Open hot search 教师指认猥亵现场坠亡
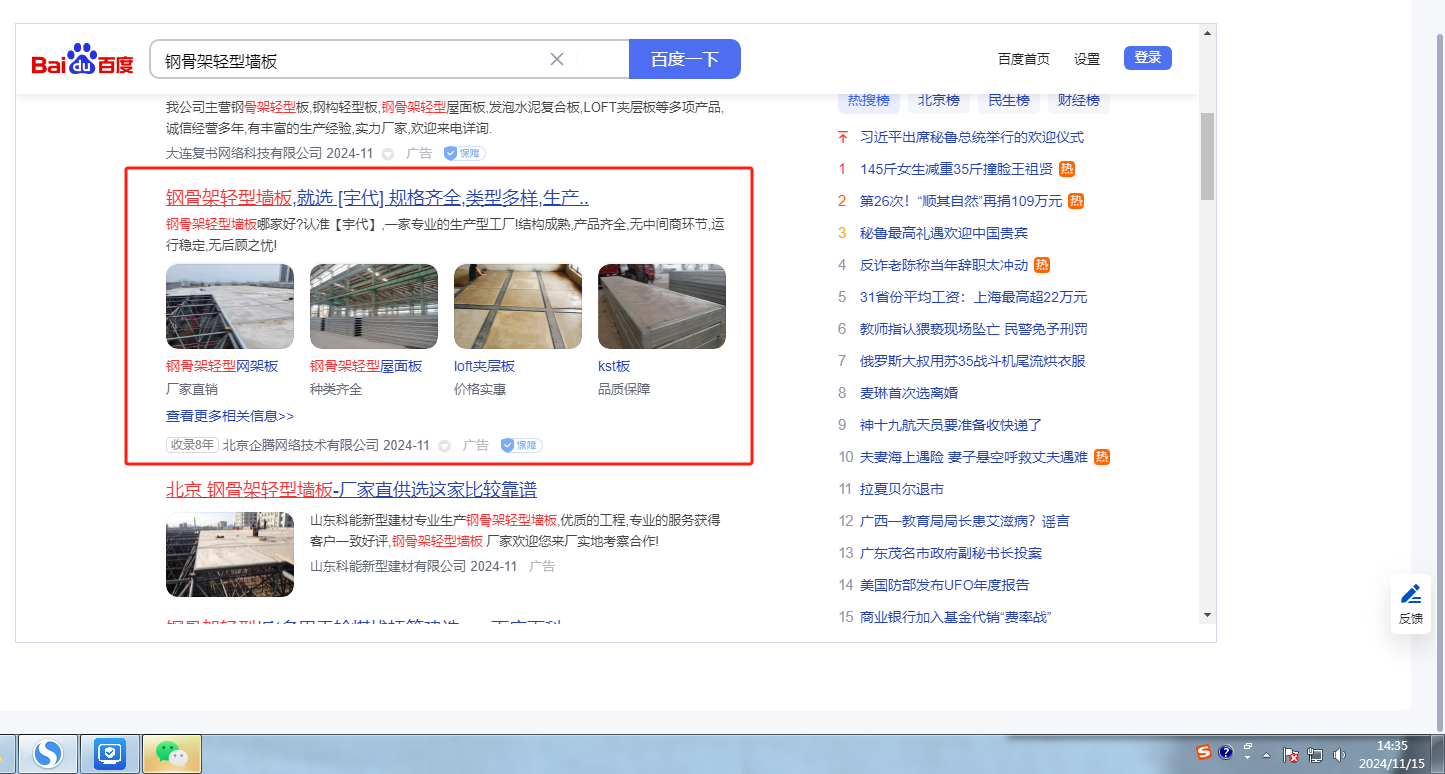 [974, 329]
